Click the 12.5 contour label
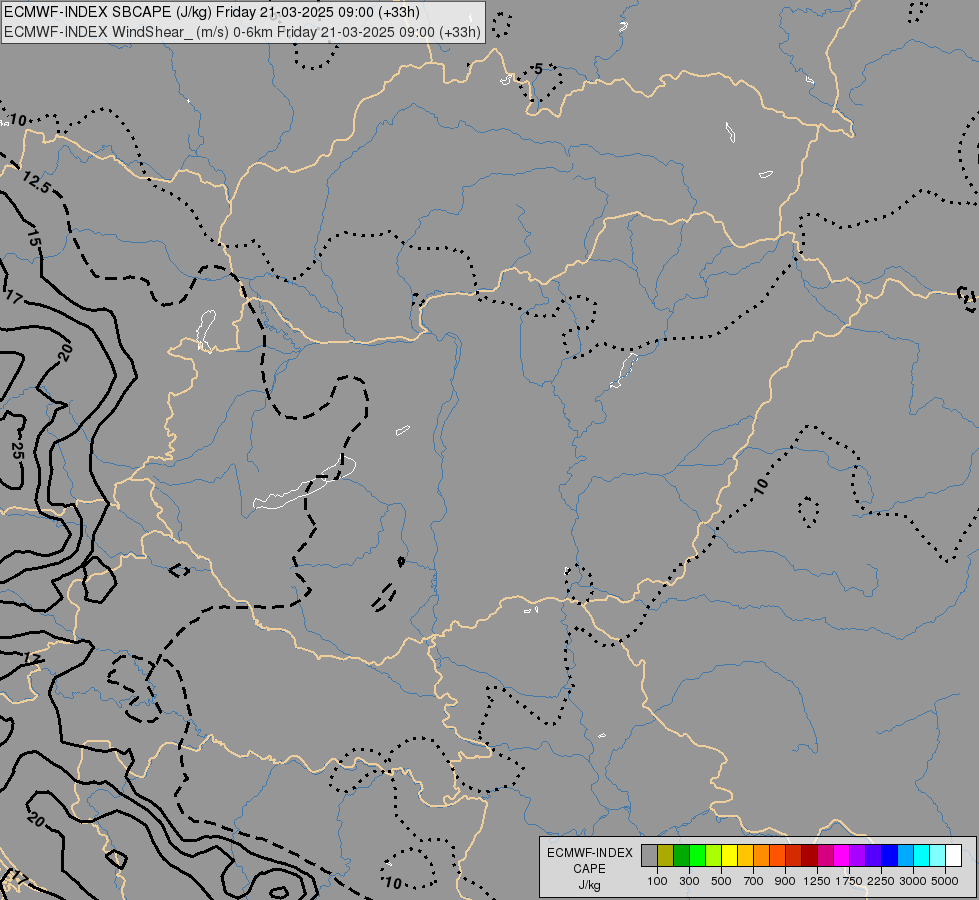Screen dimensions: 979x900 (36, 182)
